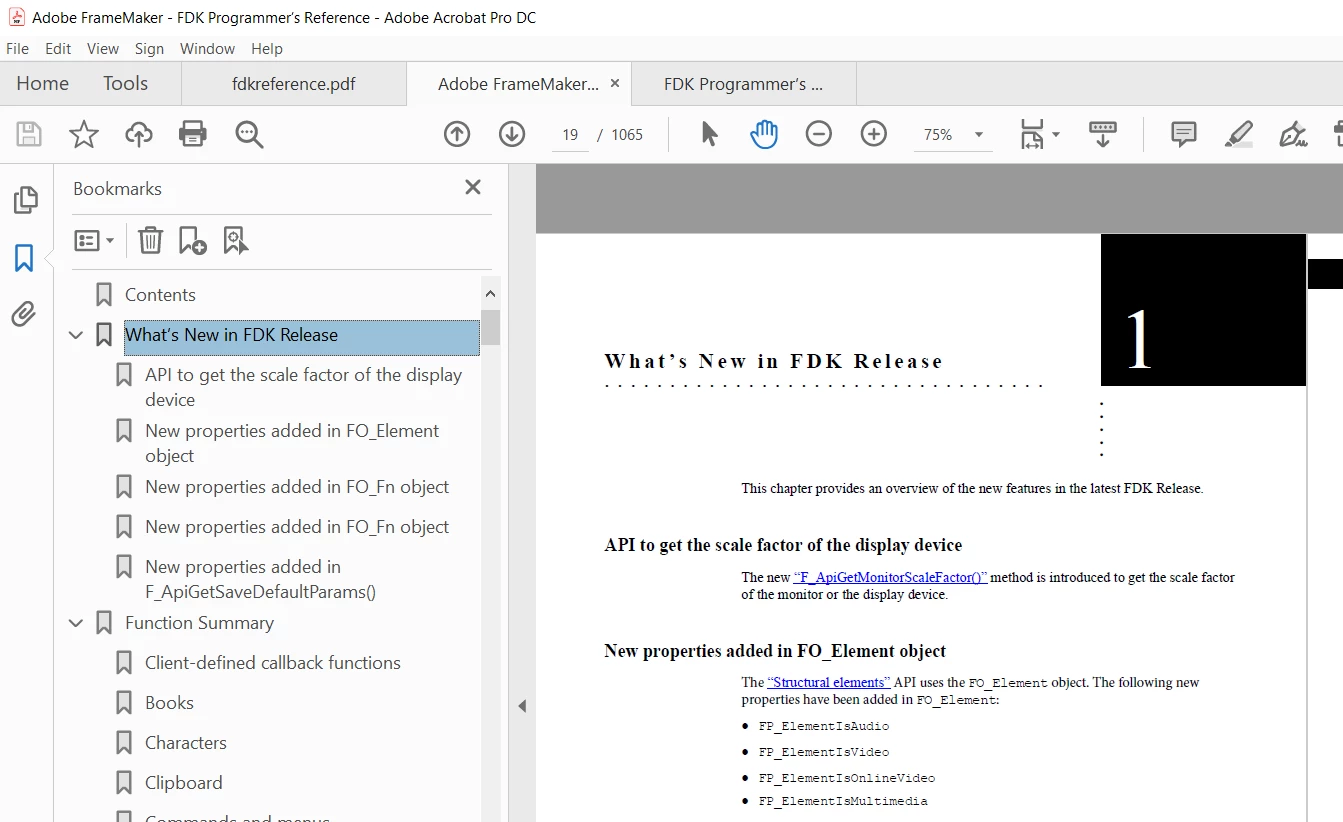Viewport: 1343px width, 822px height.
Task: Open the Sign menu
Action: (x=149, y=48)
